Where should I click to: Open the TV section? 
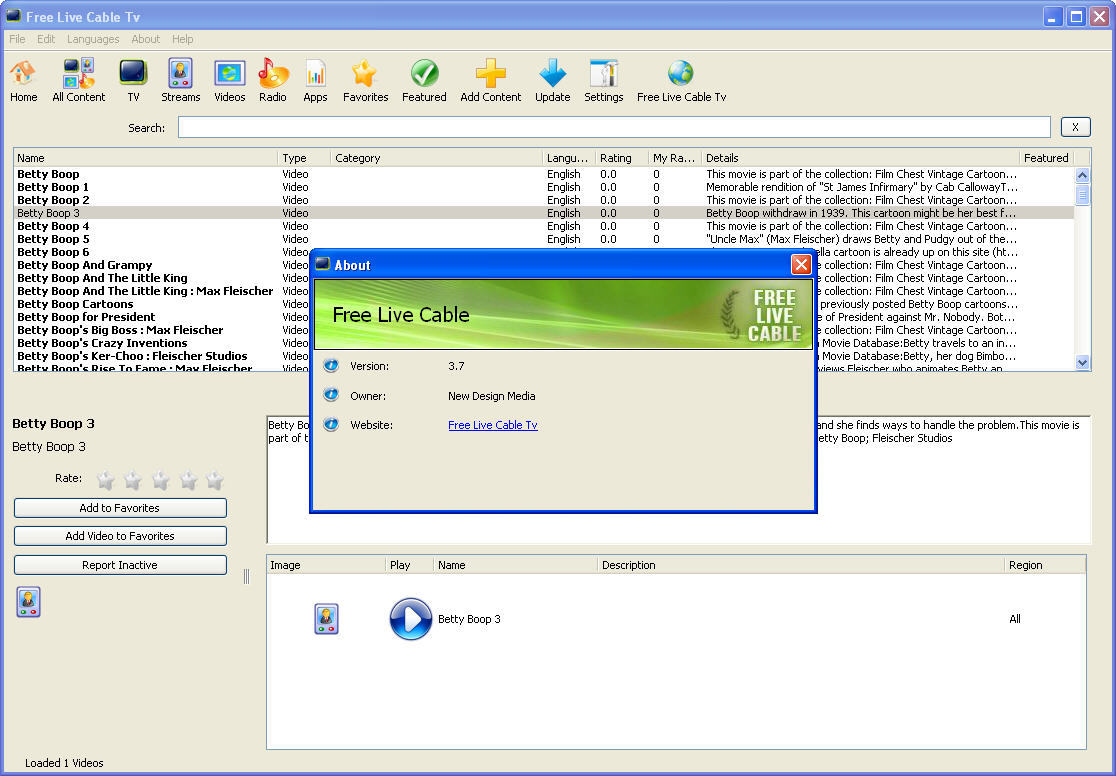(133, 80)
